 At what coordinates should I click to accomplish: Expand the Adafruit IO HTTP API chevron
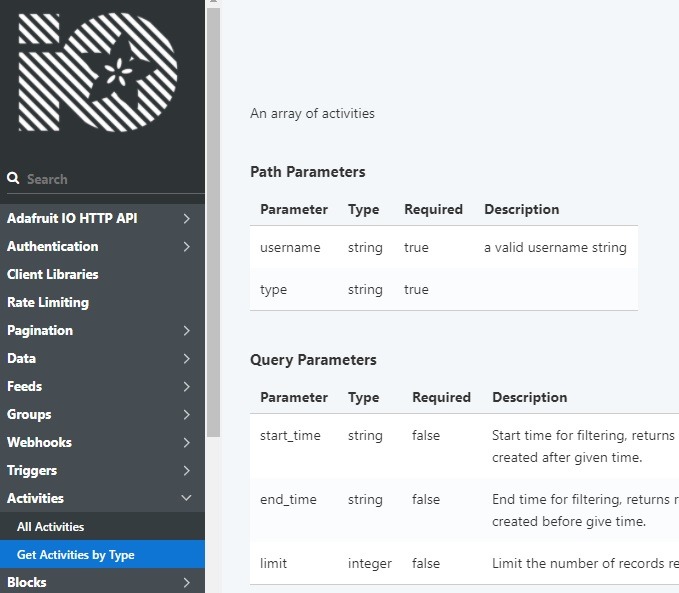point(187,218)
